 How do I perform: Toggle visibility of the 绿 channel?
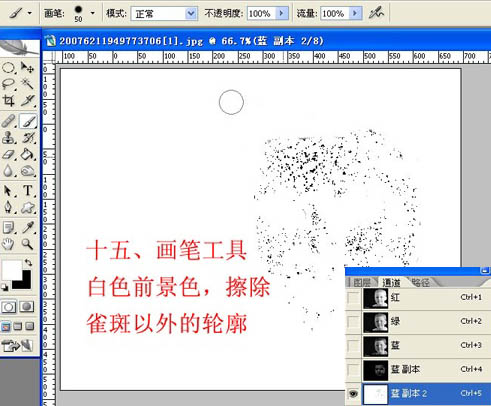click(x=353, y=322)
